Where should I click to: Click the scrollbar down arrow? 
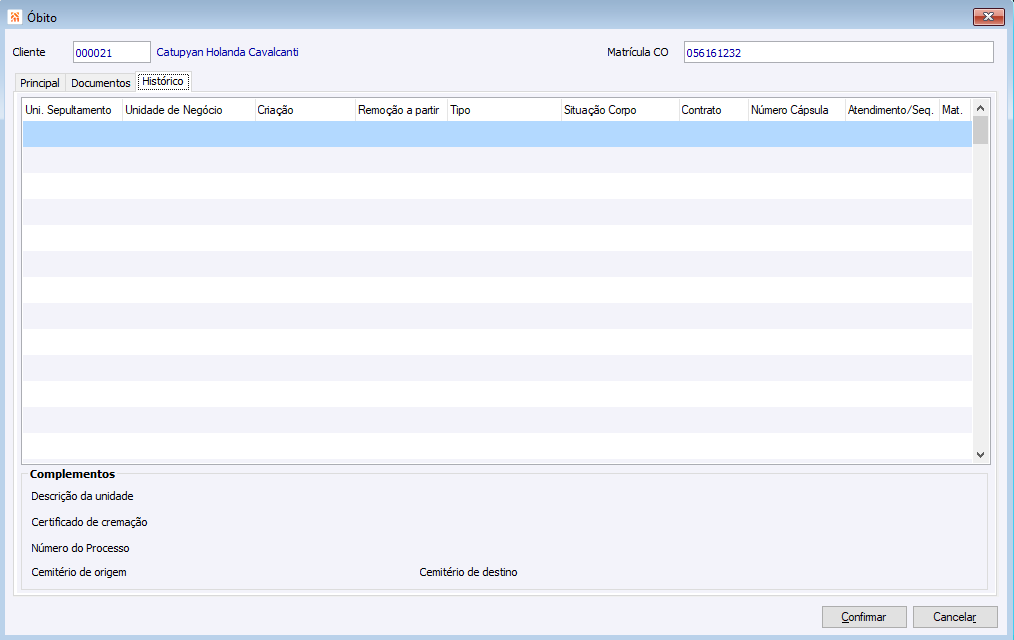(x=980, y=455)
